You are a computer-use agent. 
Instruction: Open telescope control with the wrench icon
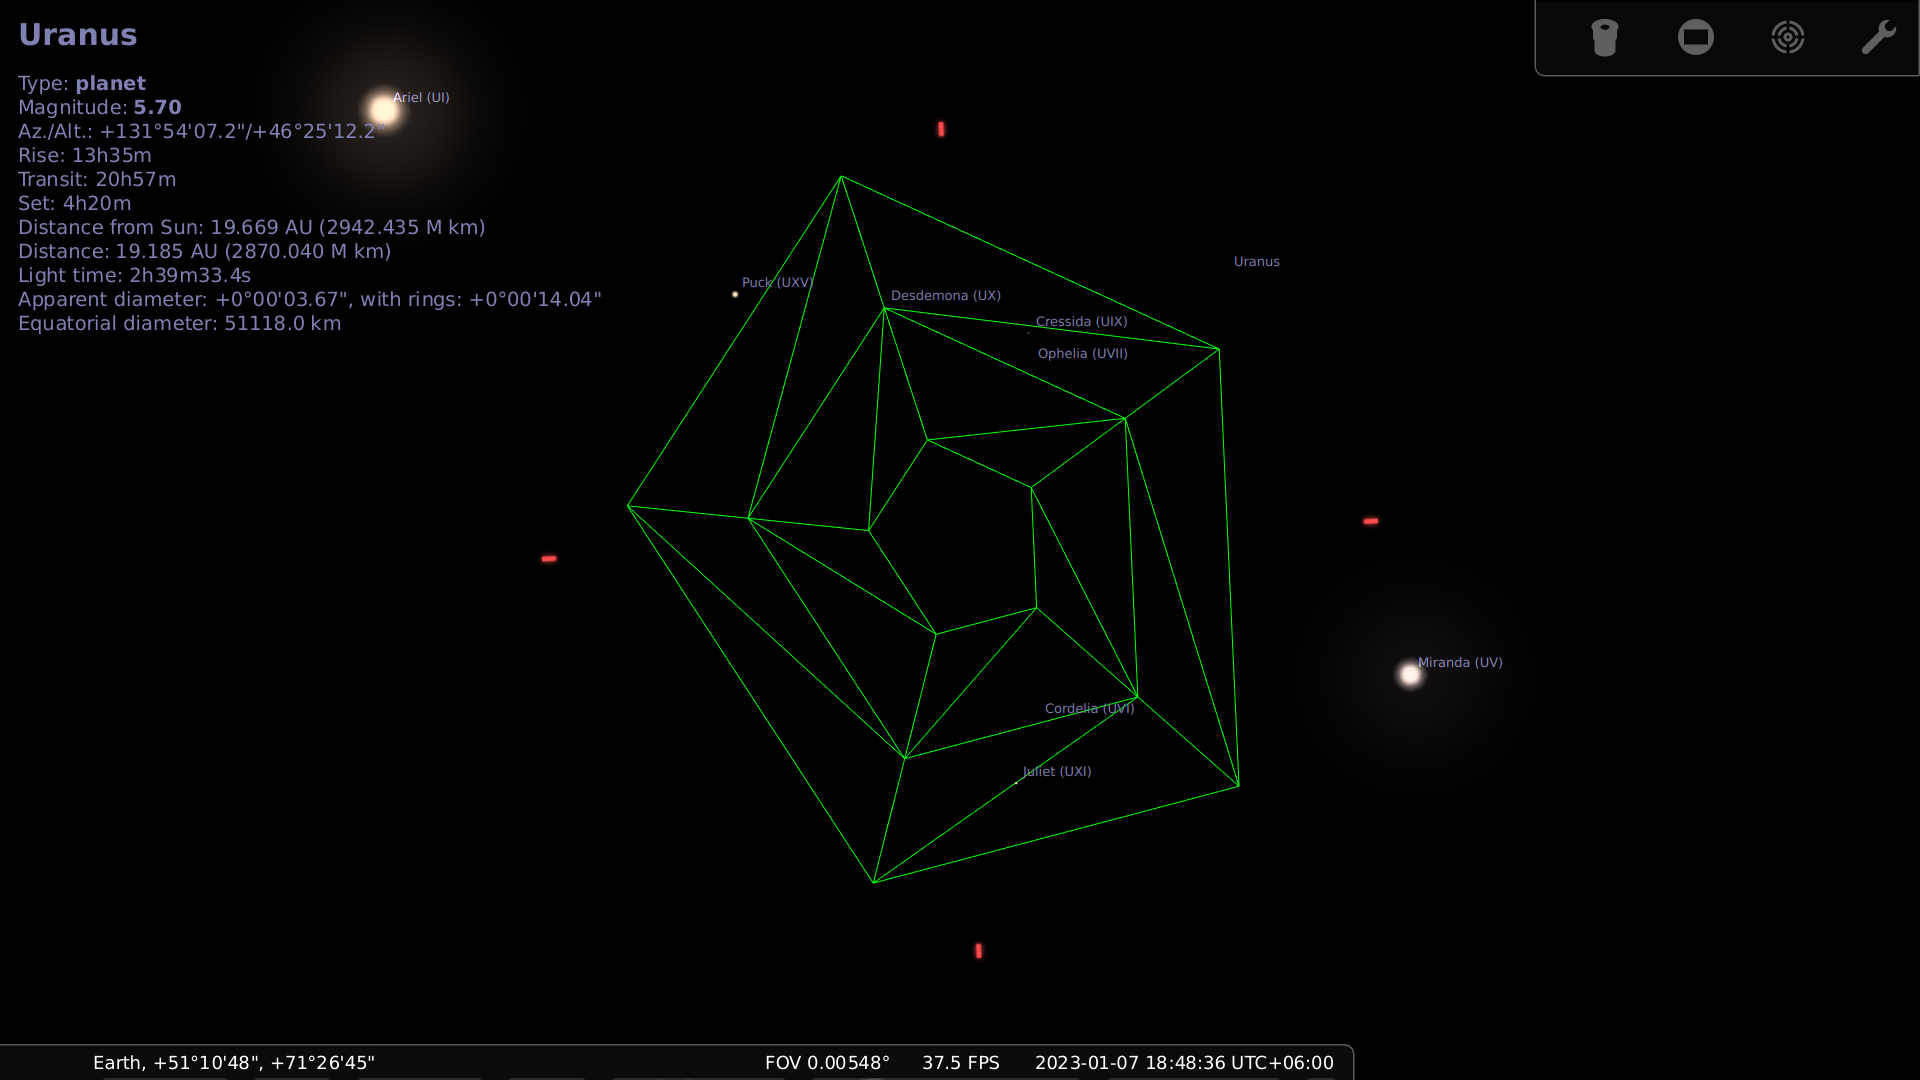[x=1879, y=37]
